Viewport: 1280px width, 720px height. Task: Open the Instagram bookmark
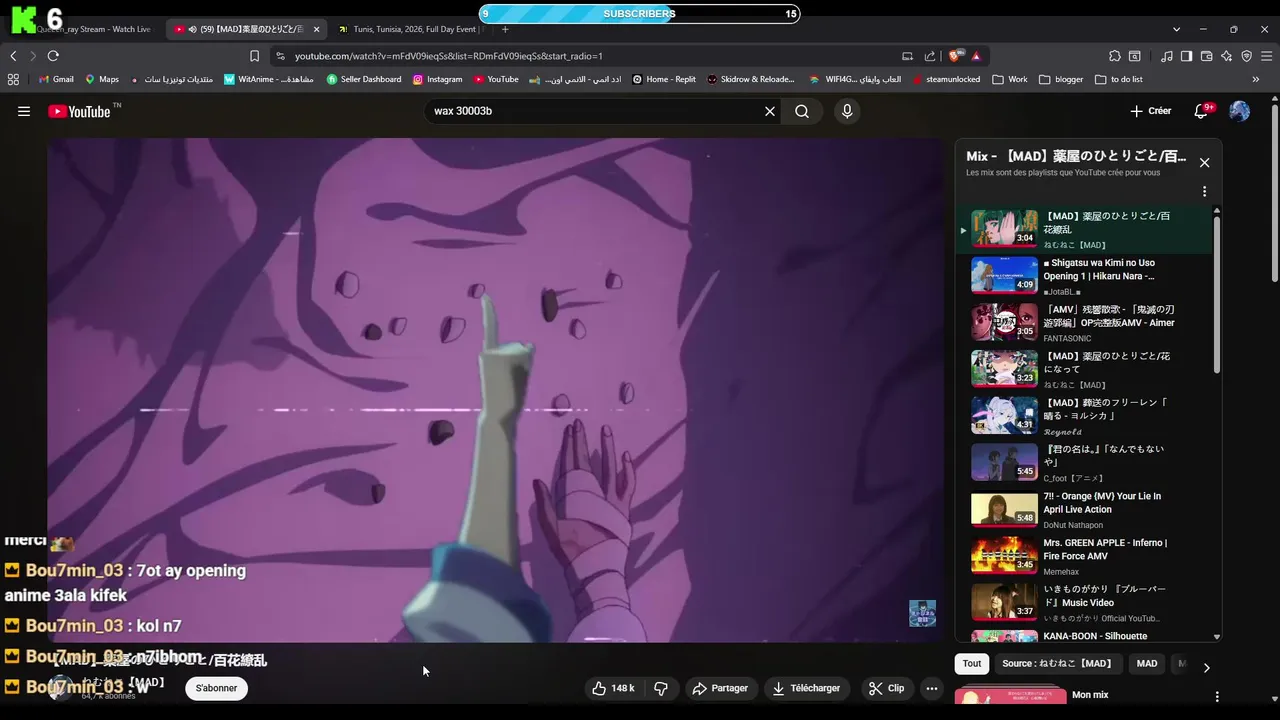(437, 79)
